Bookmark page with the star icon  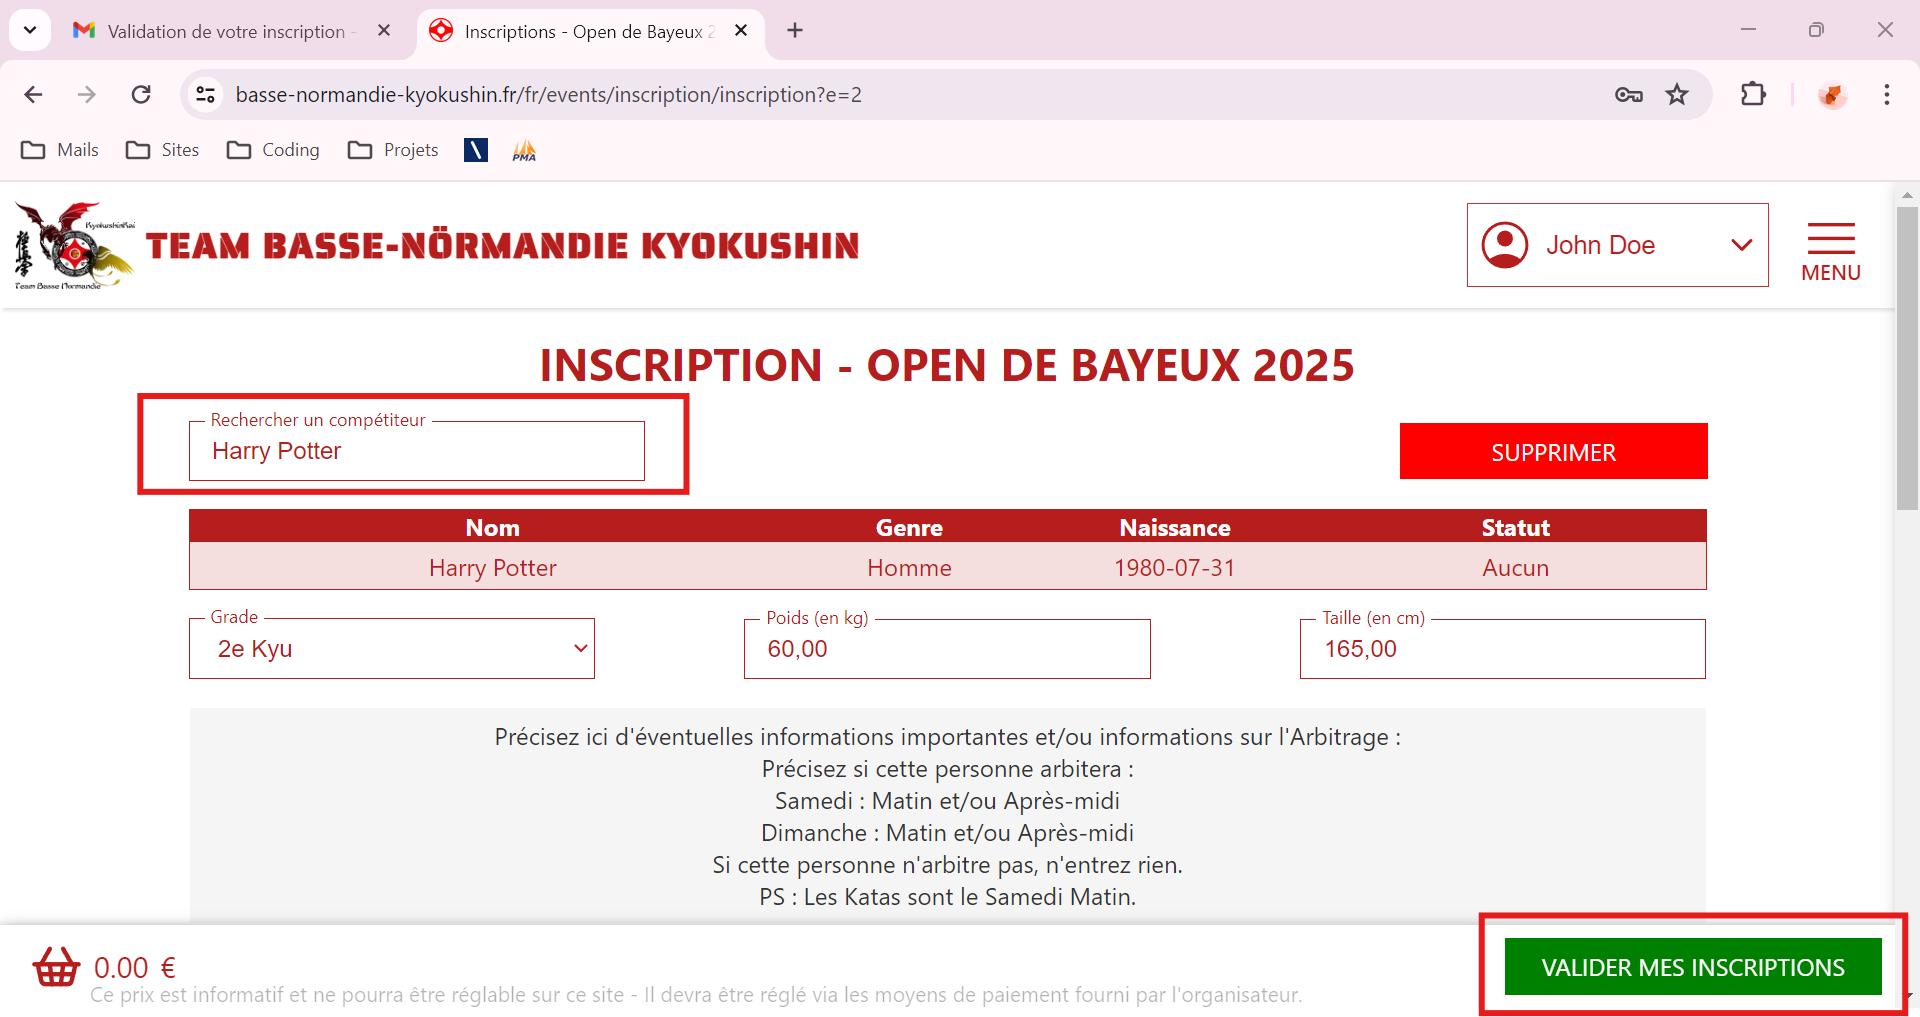click(1677, 95)
